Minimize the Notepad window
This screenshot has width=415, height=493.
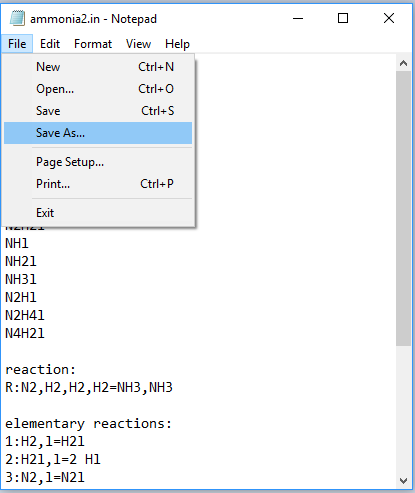[x=298, y=18]
